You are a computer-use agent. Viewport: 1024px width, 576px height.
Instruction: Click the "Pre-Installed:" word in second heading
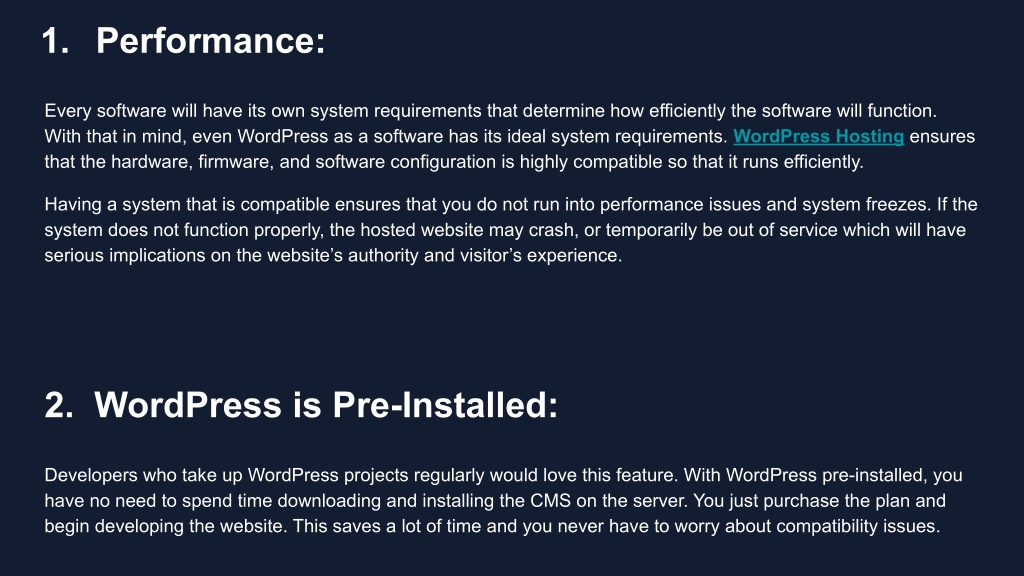point(445,405)
